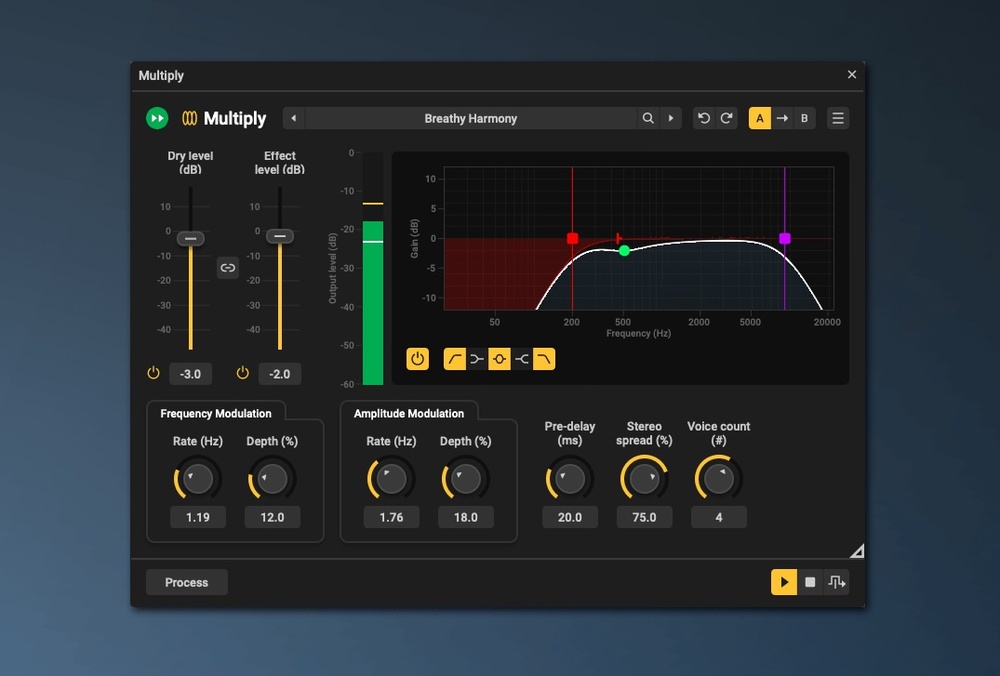Image resolution: width=1000 pixels, height=676 pixels.
Task: Click the Frequency Modulation Rate knob
Action: pos(198,478)
